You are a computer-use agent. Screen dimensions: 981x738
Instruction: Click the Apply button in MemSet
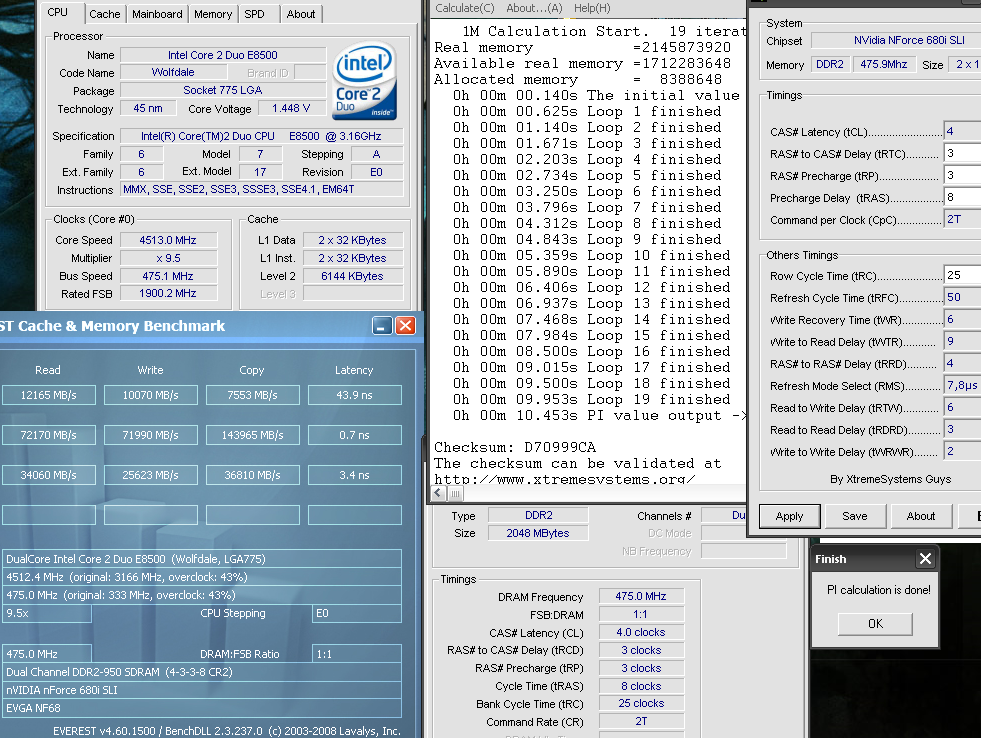tap(790, 516)
